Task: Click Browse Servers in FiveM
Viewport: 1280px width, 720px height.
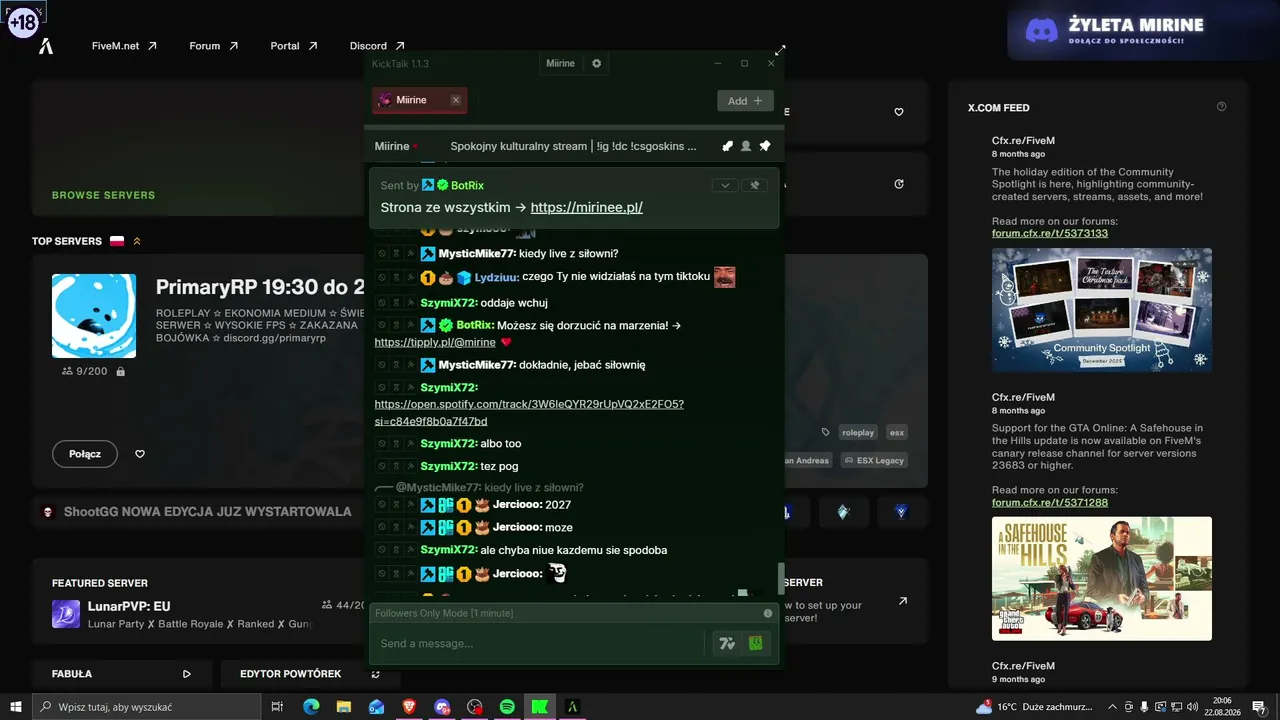Action: pyautogui.click(x=104, y=195)
